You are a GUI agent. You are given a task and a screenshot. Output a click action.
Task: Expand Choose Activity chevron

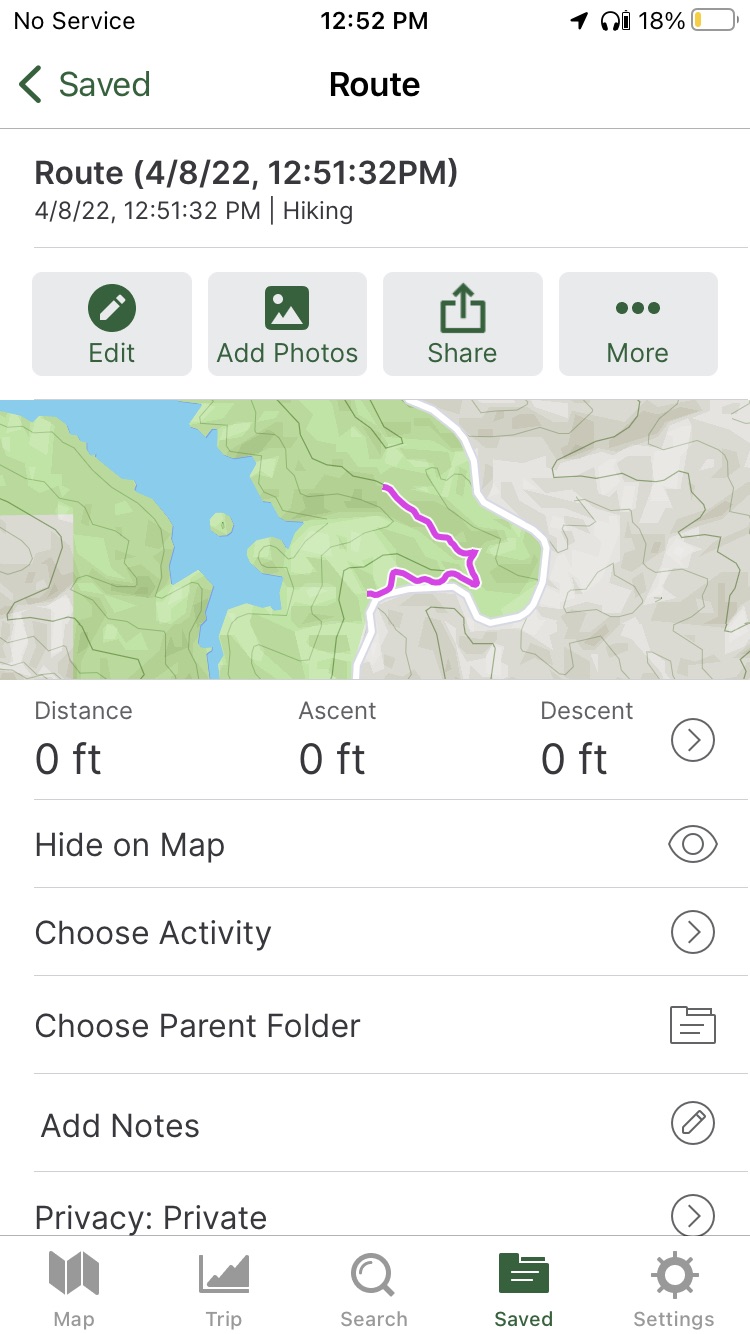click(692, 933)
